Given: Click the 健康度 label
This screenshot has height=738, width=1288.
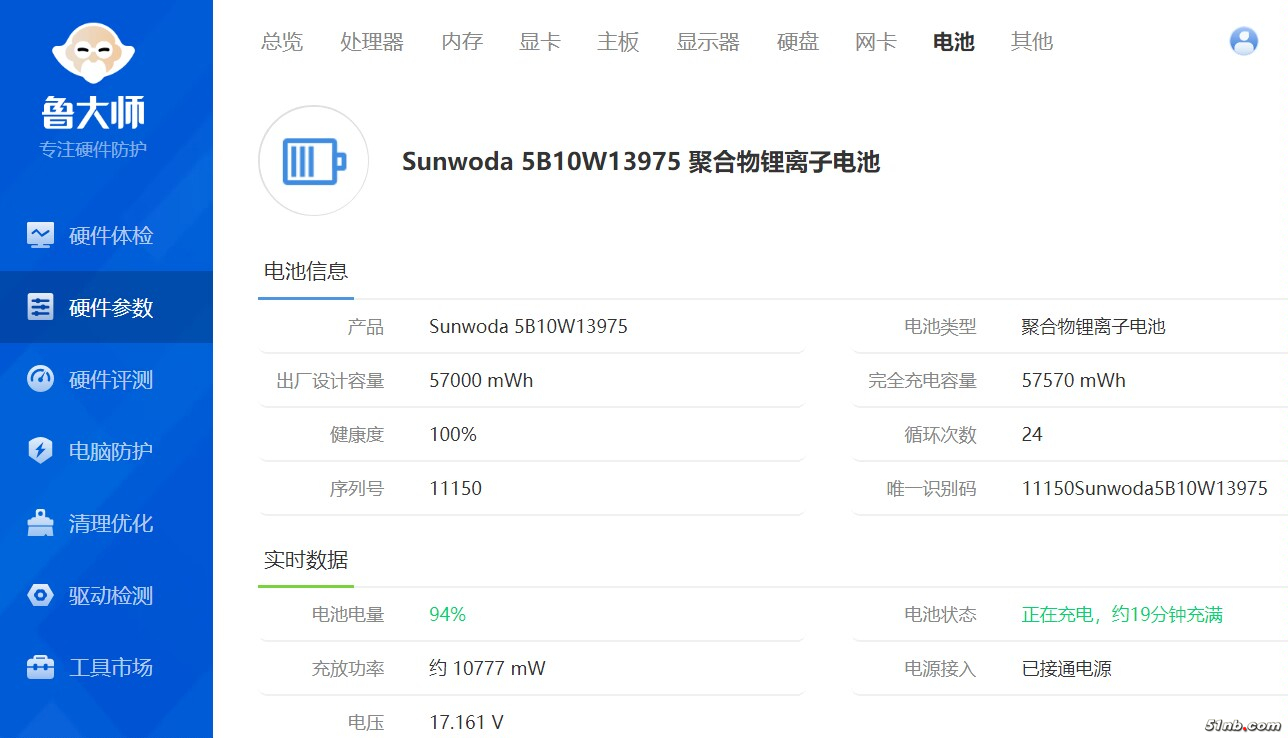Looking at the screenshot, I should 357,434.
